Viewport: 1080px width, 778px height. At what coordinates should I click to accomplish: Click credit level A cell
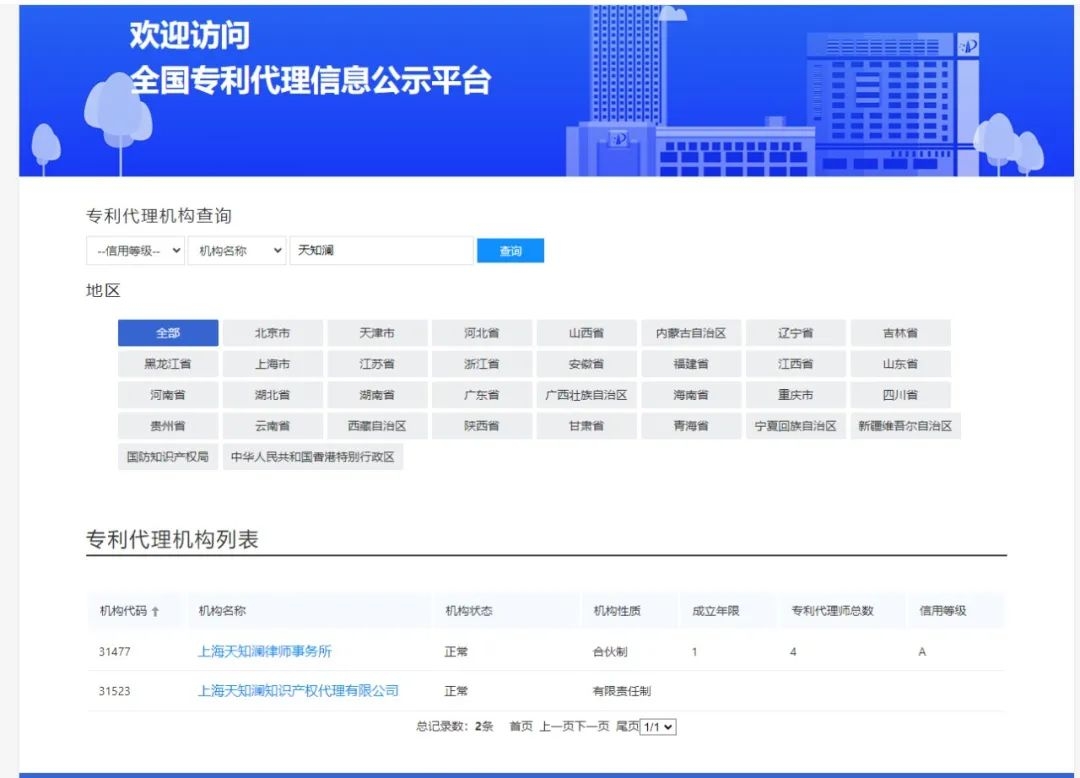(x=922, y=651)
